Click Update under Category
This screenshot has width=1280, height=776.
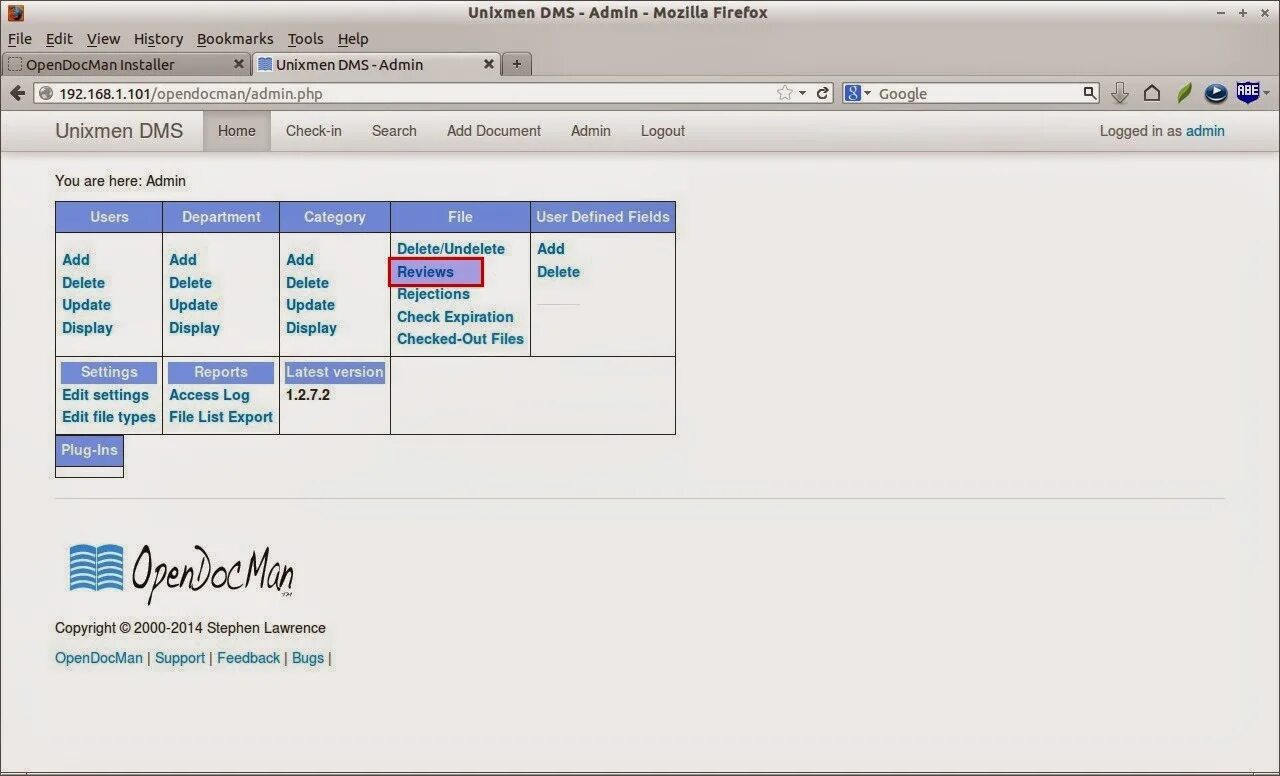pos(310,305)
